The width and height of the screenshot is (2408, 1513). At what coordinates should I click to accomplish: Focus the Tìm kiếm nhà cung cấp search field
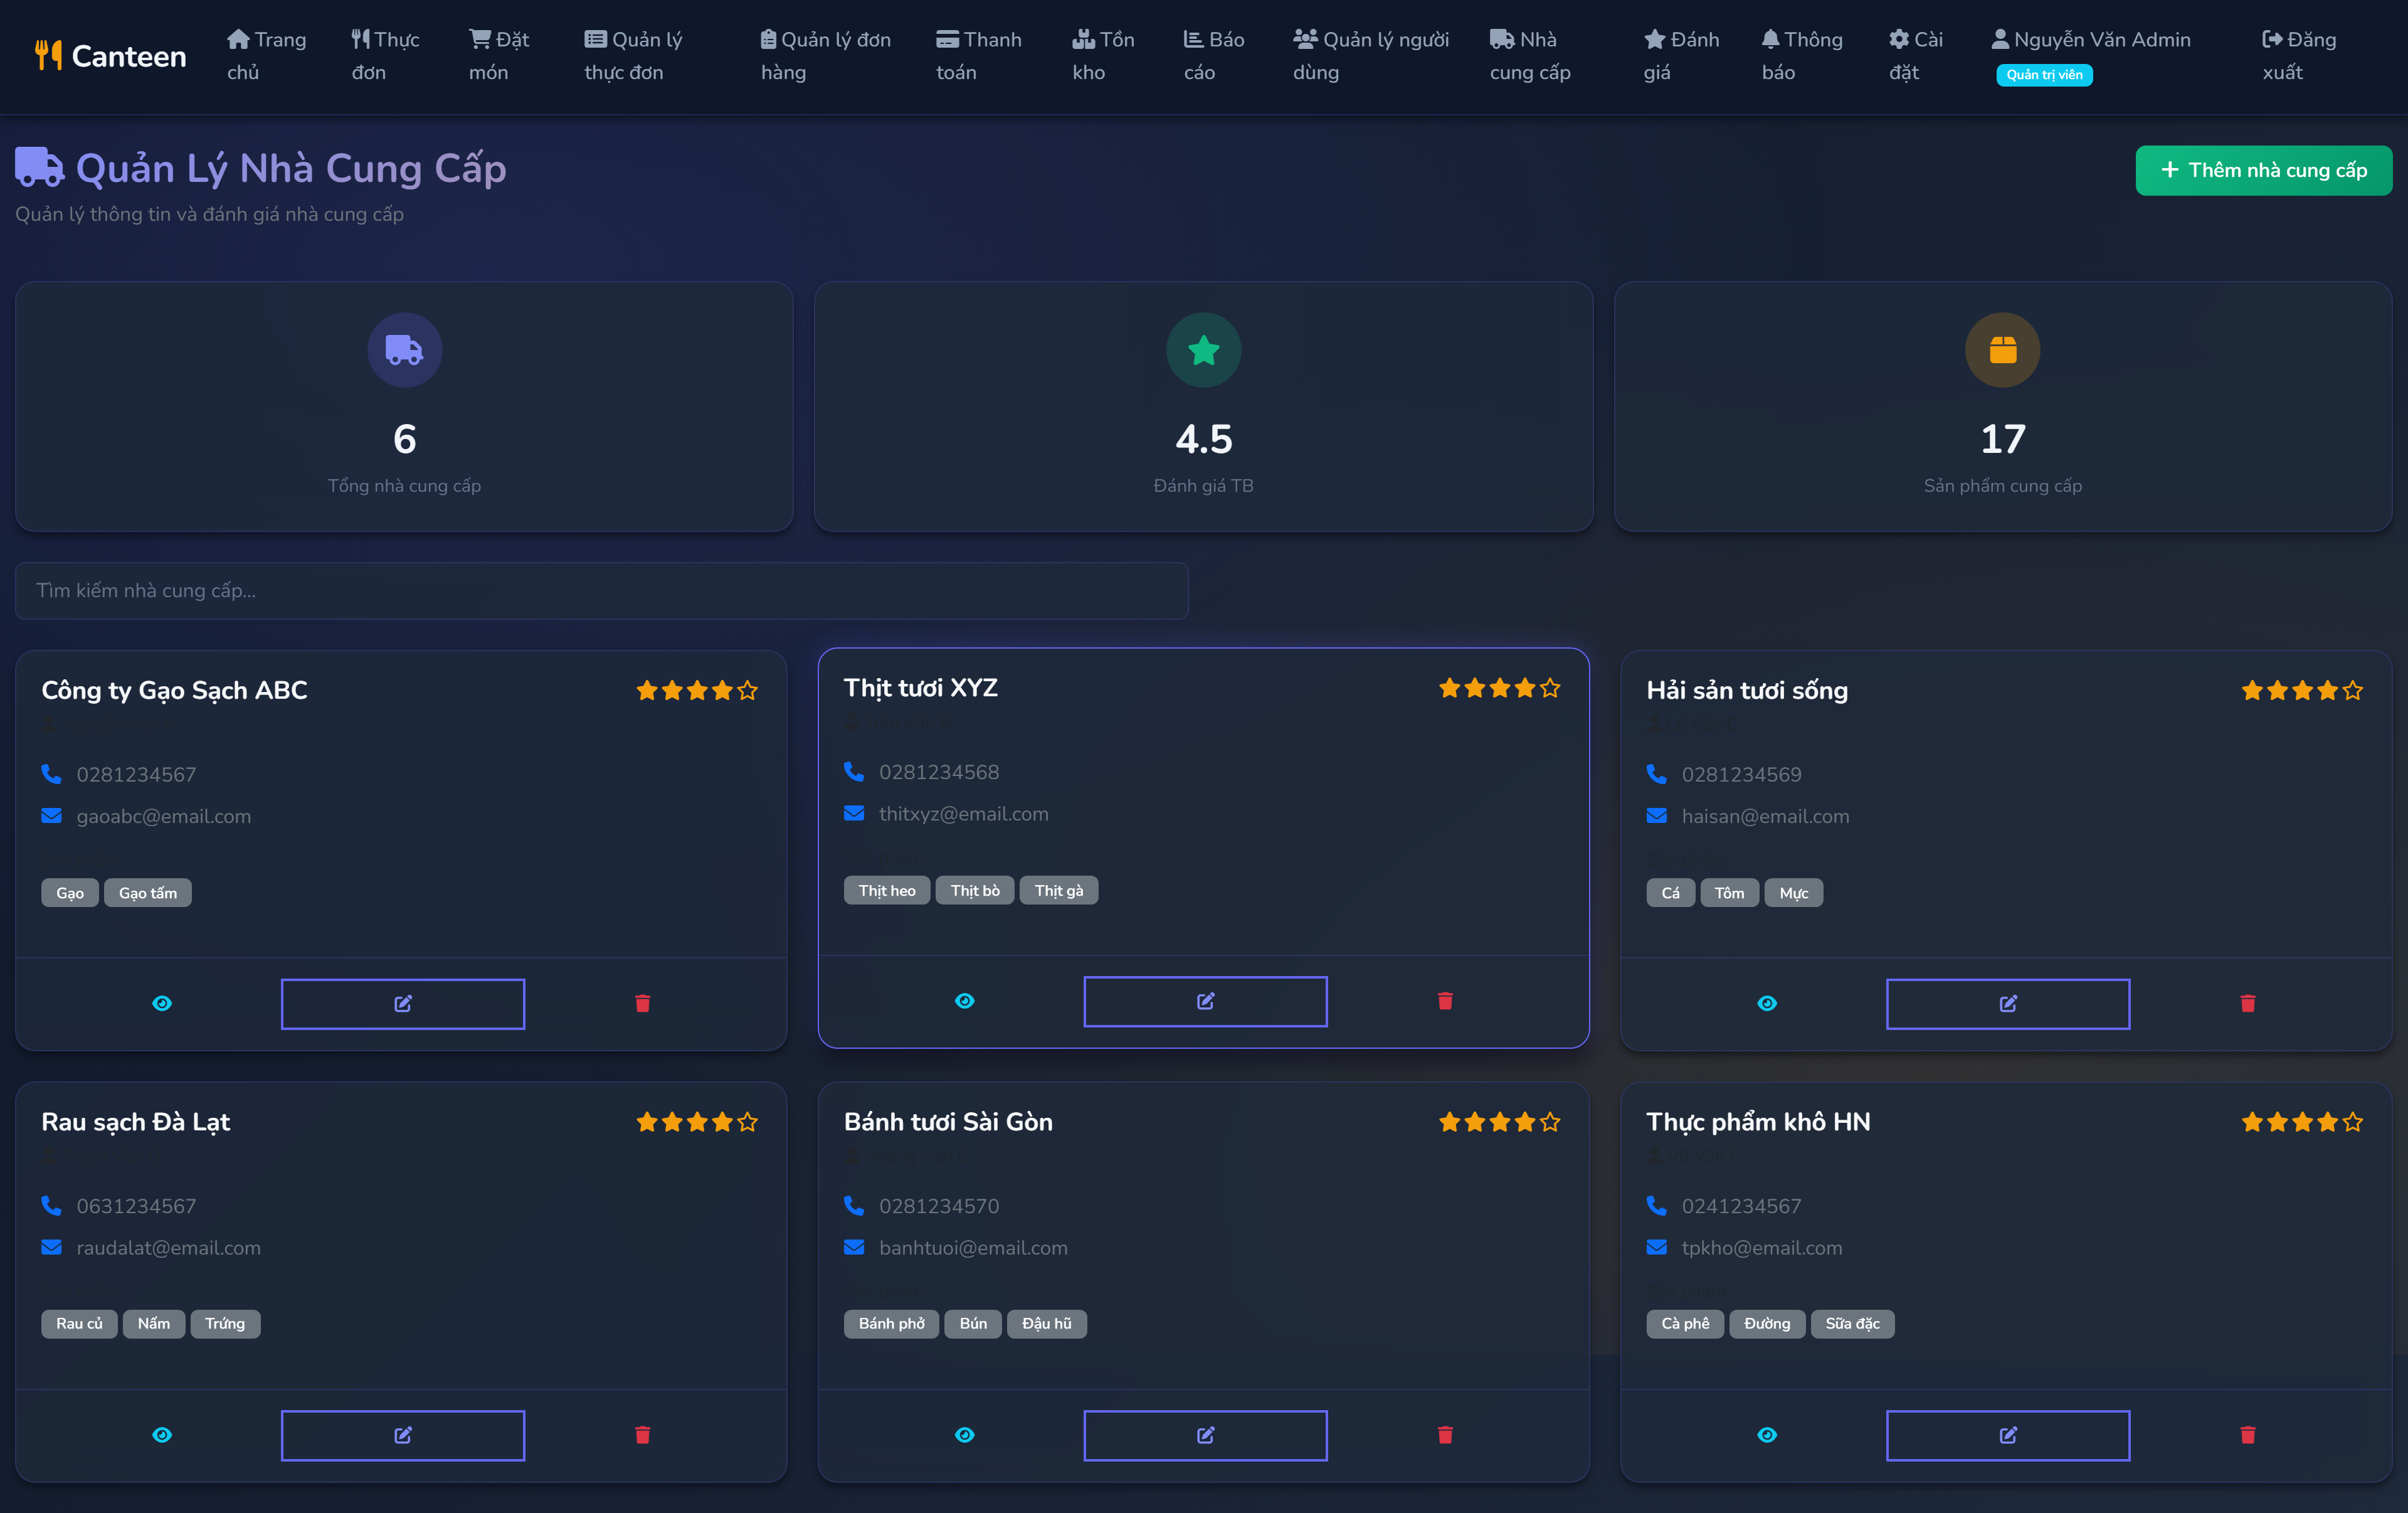(602, 590)
